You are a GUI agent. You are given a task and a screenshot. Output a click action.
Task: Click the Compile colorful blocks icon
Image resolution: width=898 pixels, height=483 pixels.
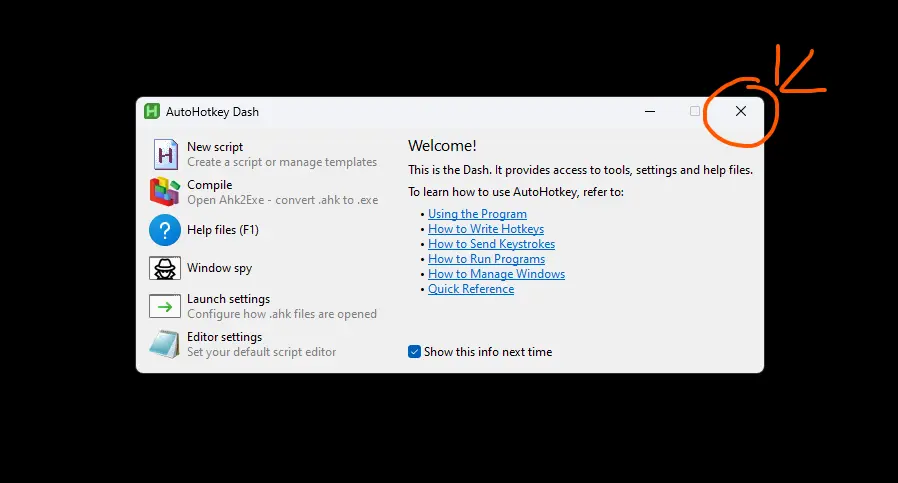pos(165,191)
